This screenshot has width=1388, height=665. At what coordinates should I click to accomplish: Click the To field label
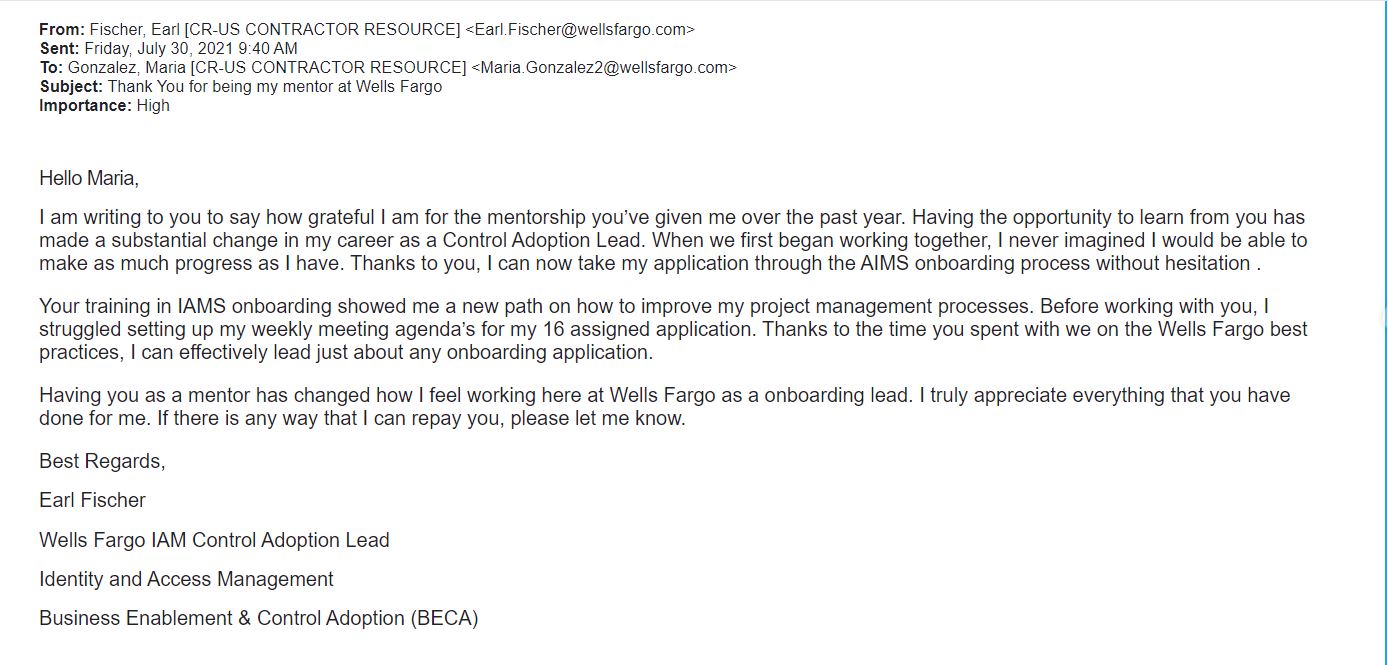[51, 67]
